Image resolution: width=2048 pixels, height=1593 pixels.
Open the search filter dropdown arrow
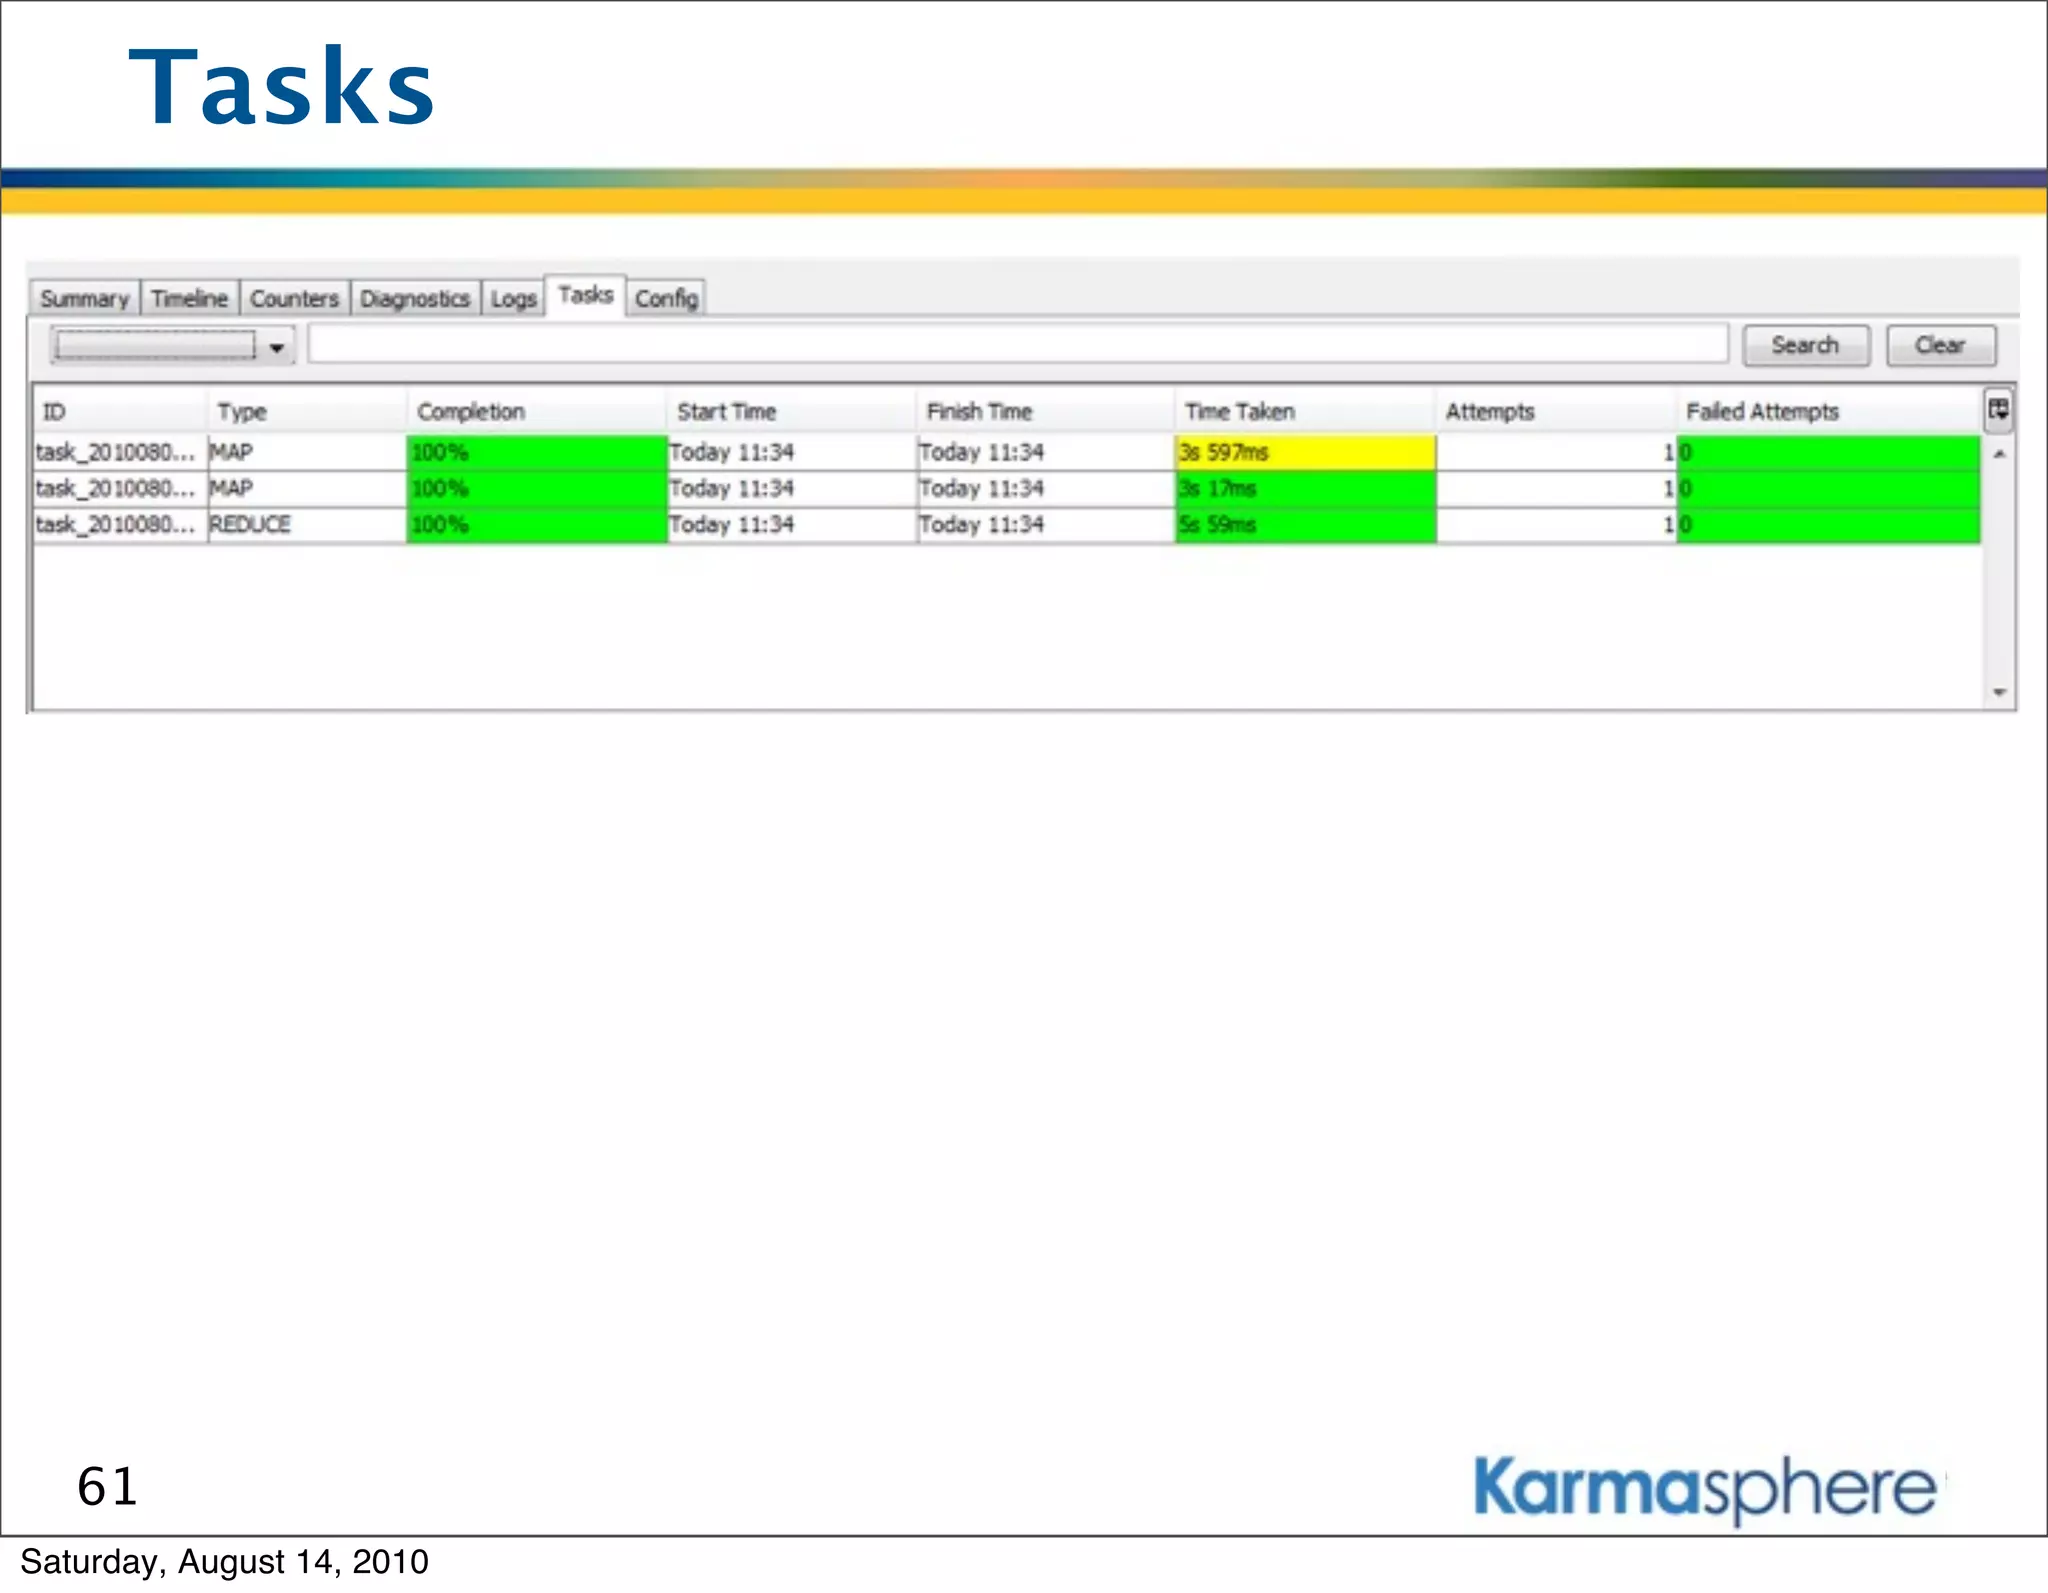277,347
